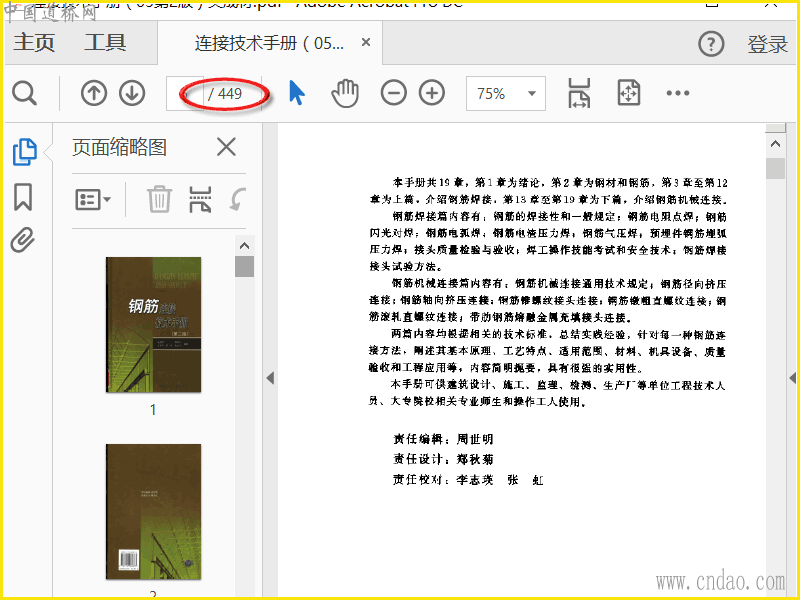Open the search (magnifier) tool
This screenshot has height=600, width=800.
(24, 93)
